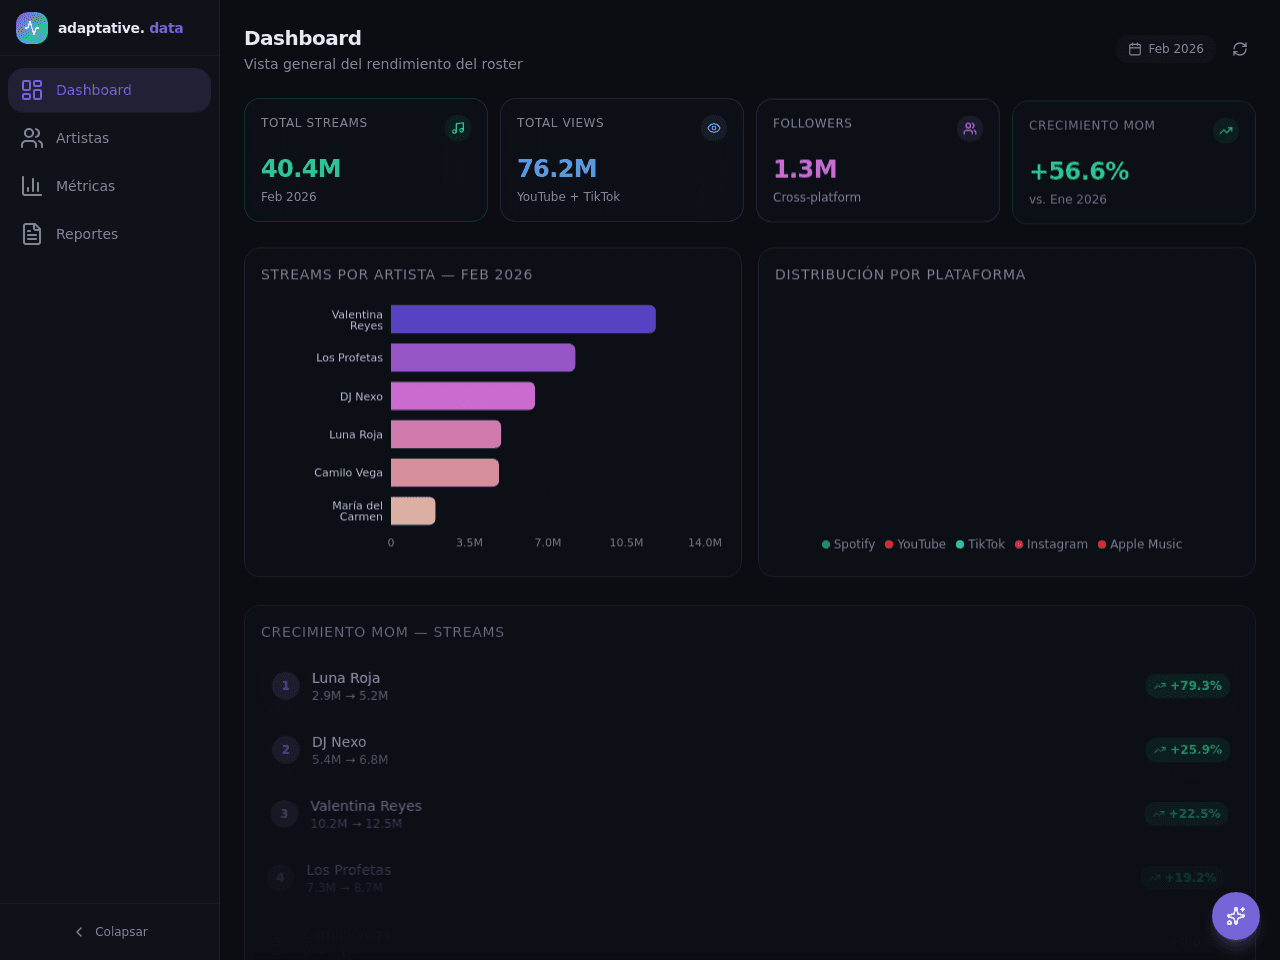Click the Distribución por Plataforma heading
Image resolution: width=1280 pixels, height=960 pixels.
[900, 275]
